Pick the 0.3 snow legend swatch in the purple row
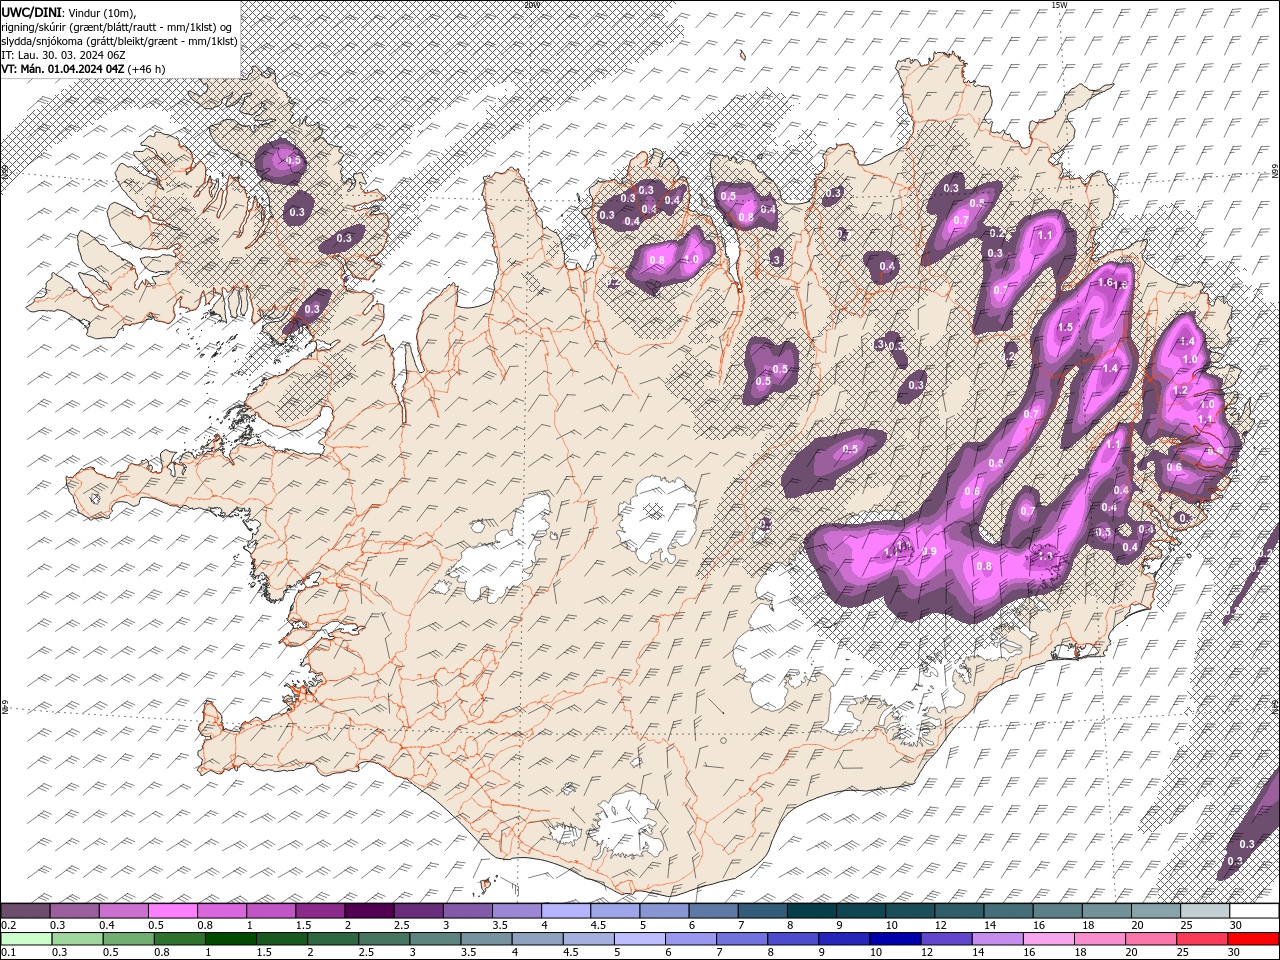 (74, 911)
